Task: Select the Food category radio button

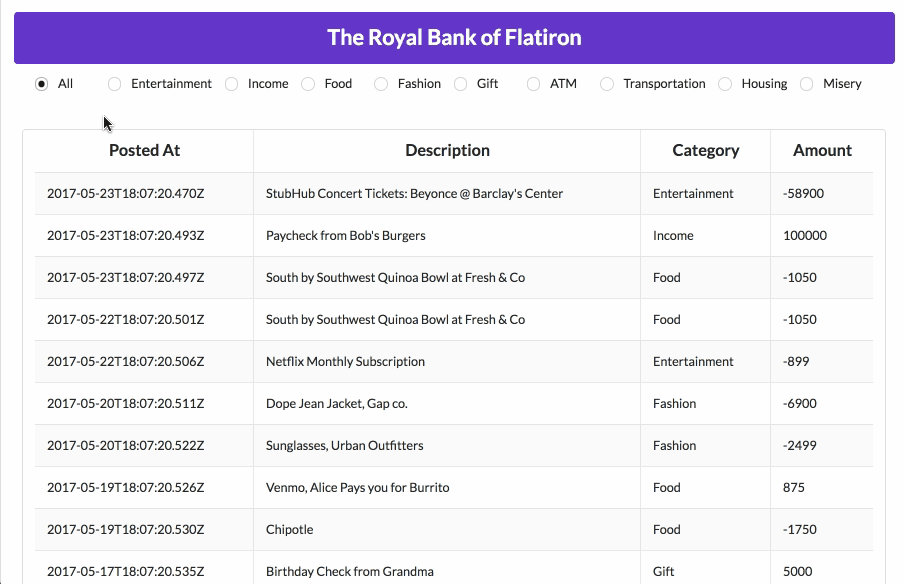Action: point(308,84)
